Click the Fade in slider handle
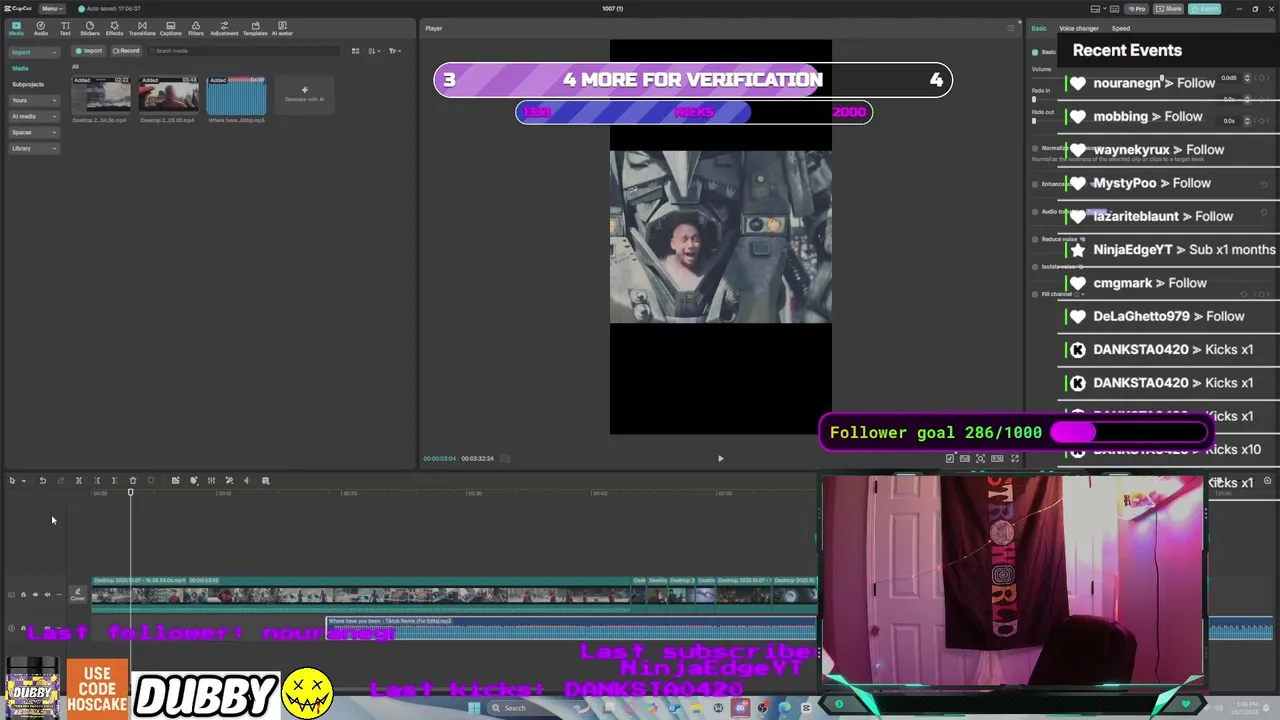 point(1034,100)
